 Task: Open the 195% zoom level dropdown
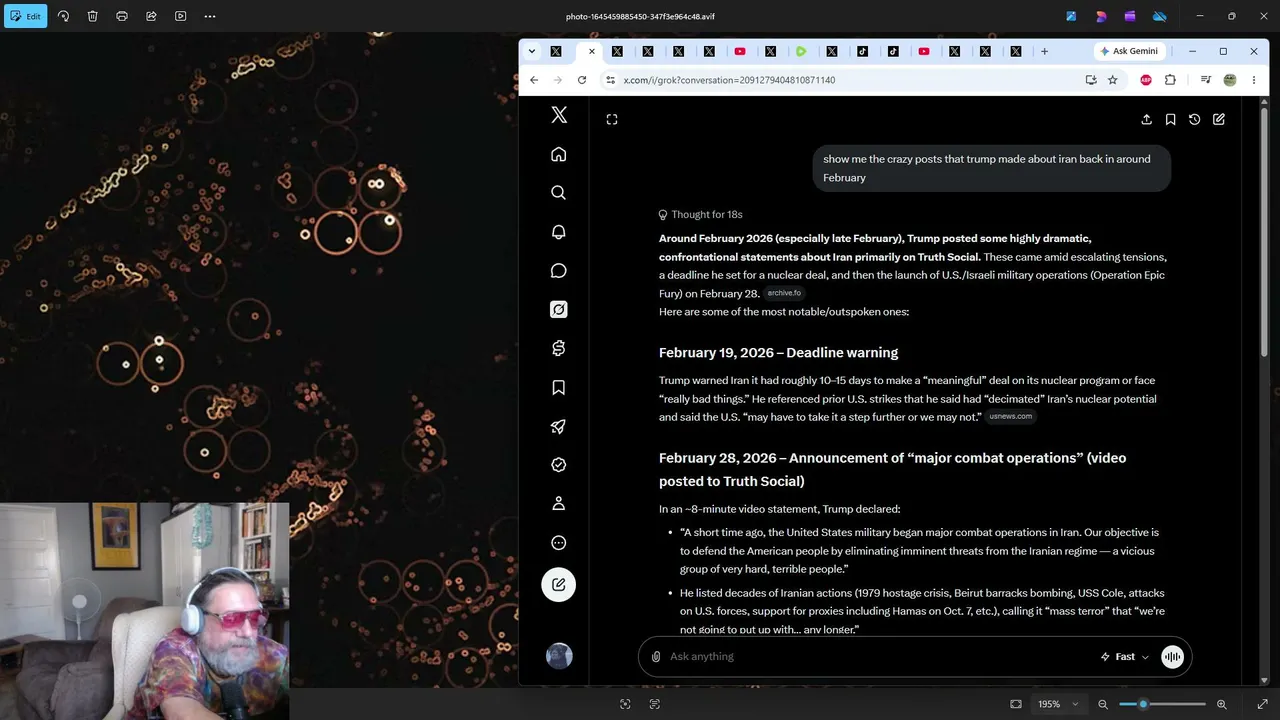1060,704
